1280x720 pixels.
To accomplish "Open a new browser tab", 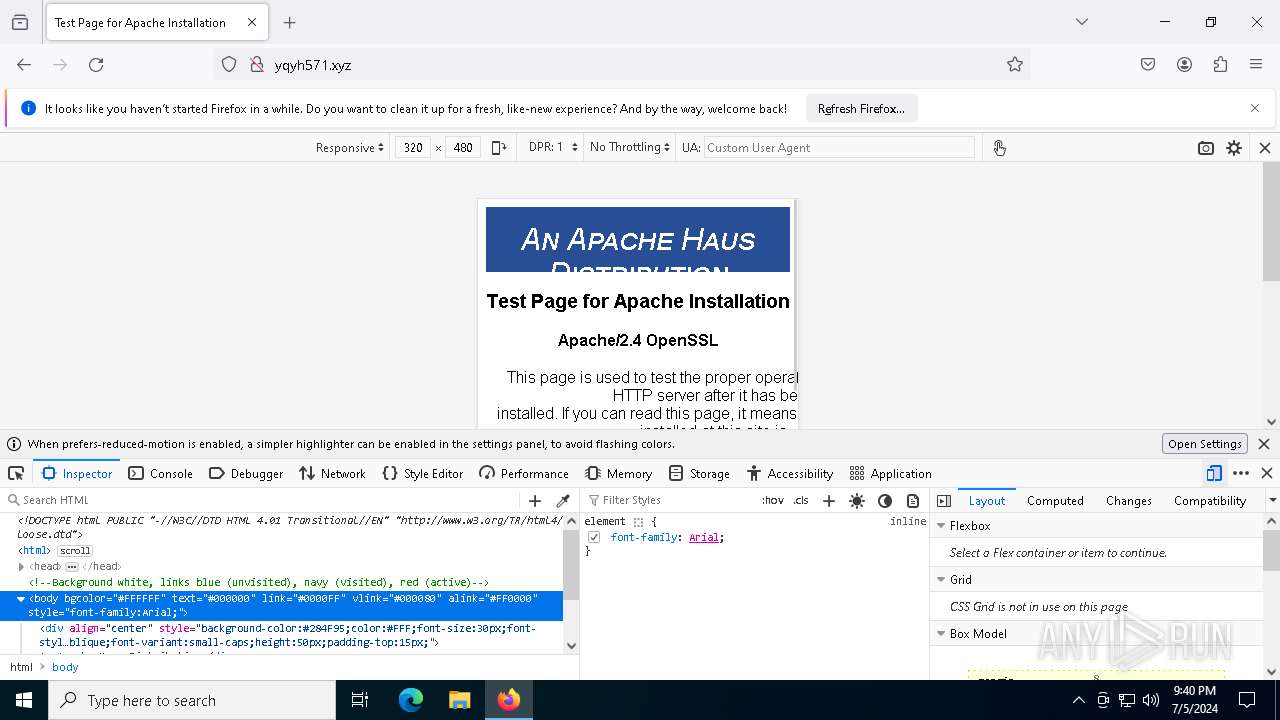I will pos(289,22).
